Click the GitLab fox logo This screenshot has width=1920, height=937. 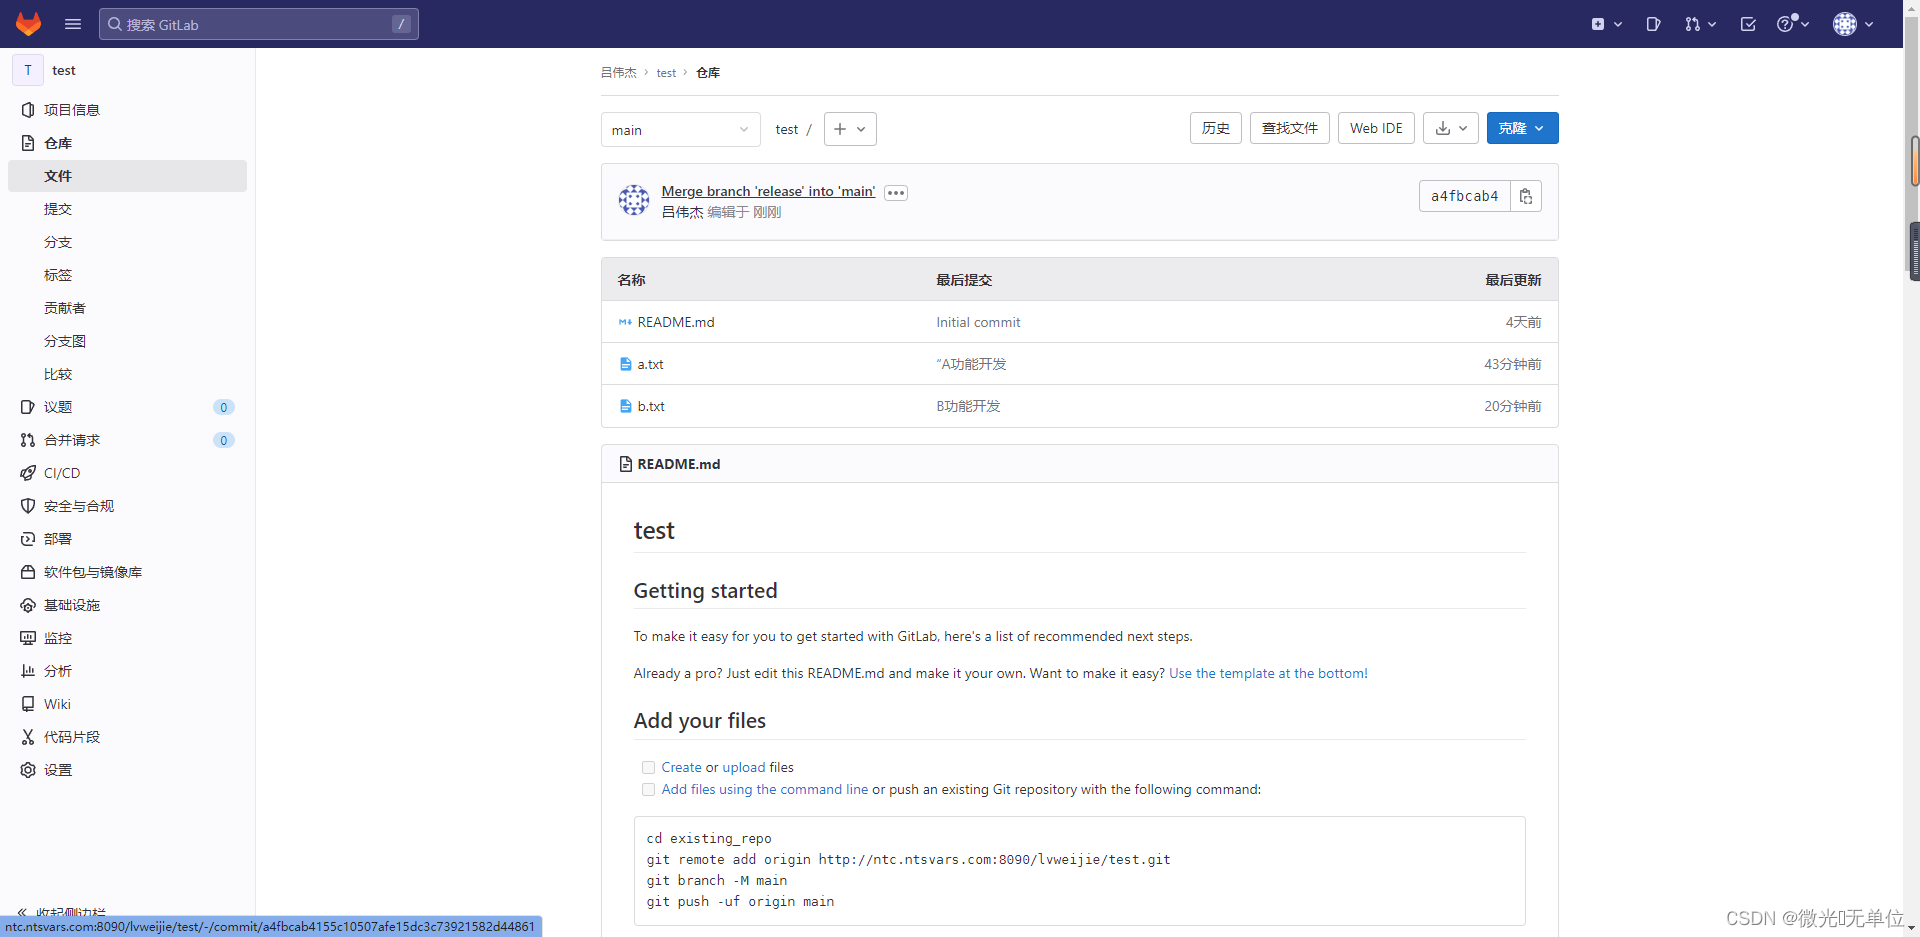[x=29, y=24]
